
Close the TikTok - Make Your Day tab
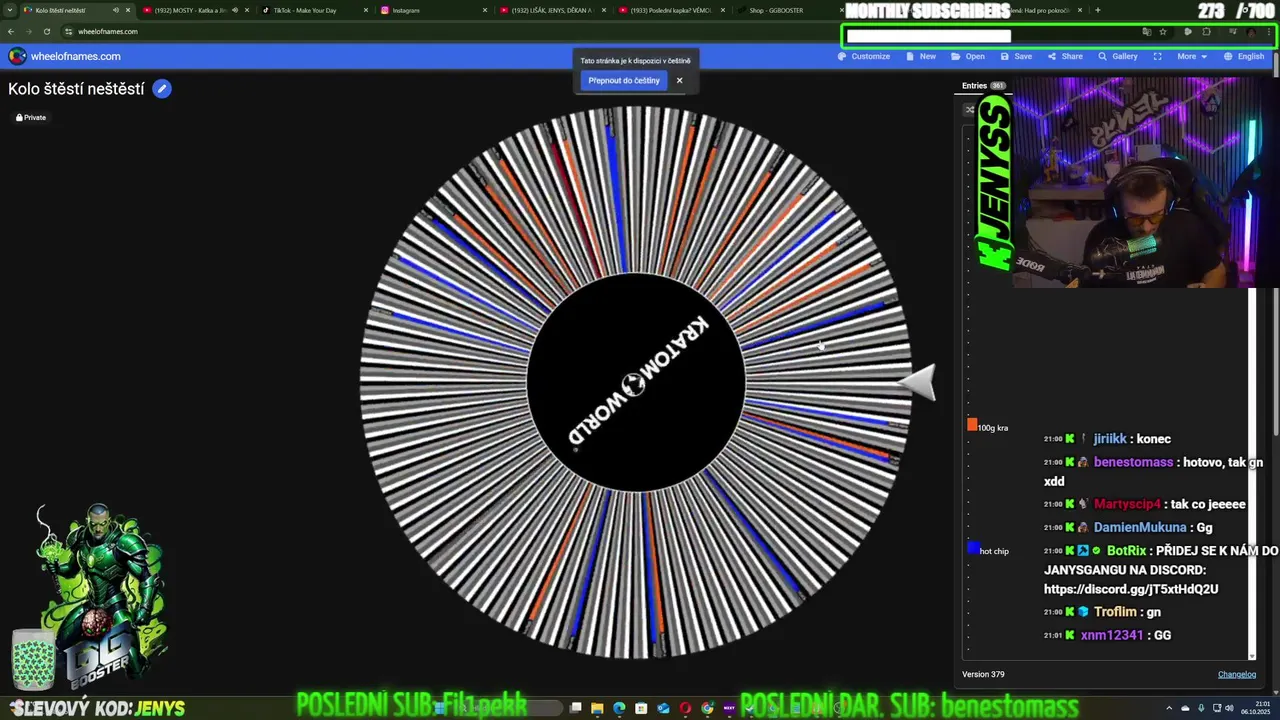point(366,10)
